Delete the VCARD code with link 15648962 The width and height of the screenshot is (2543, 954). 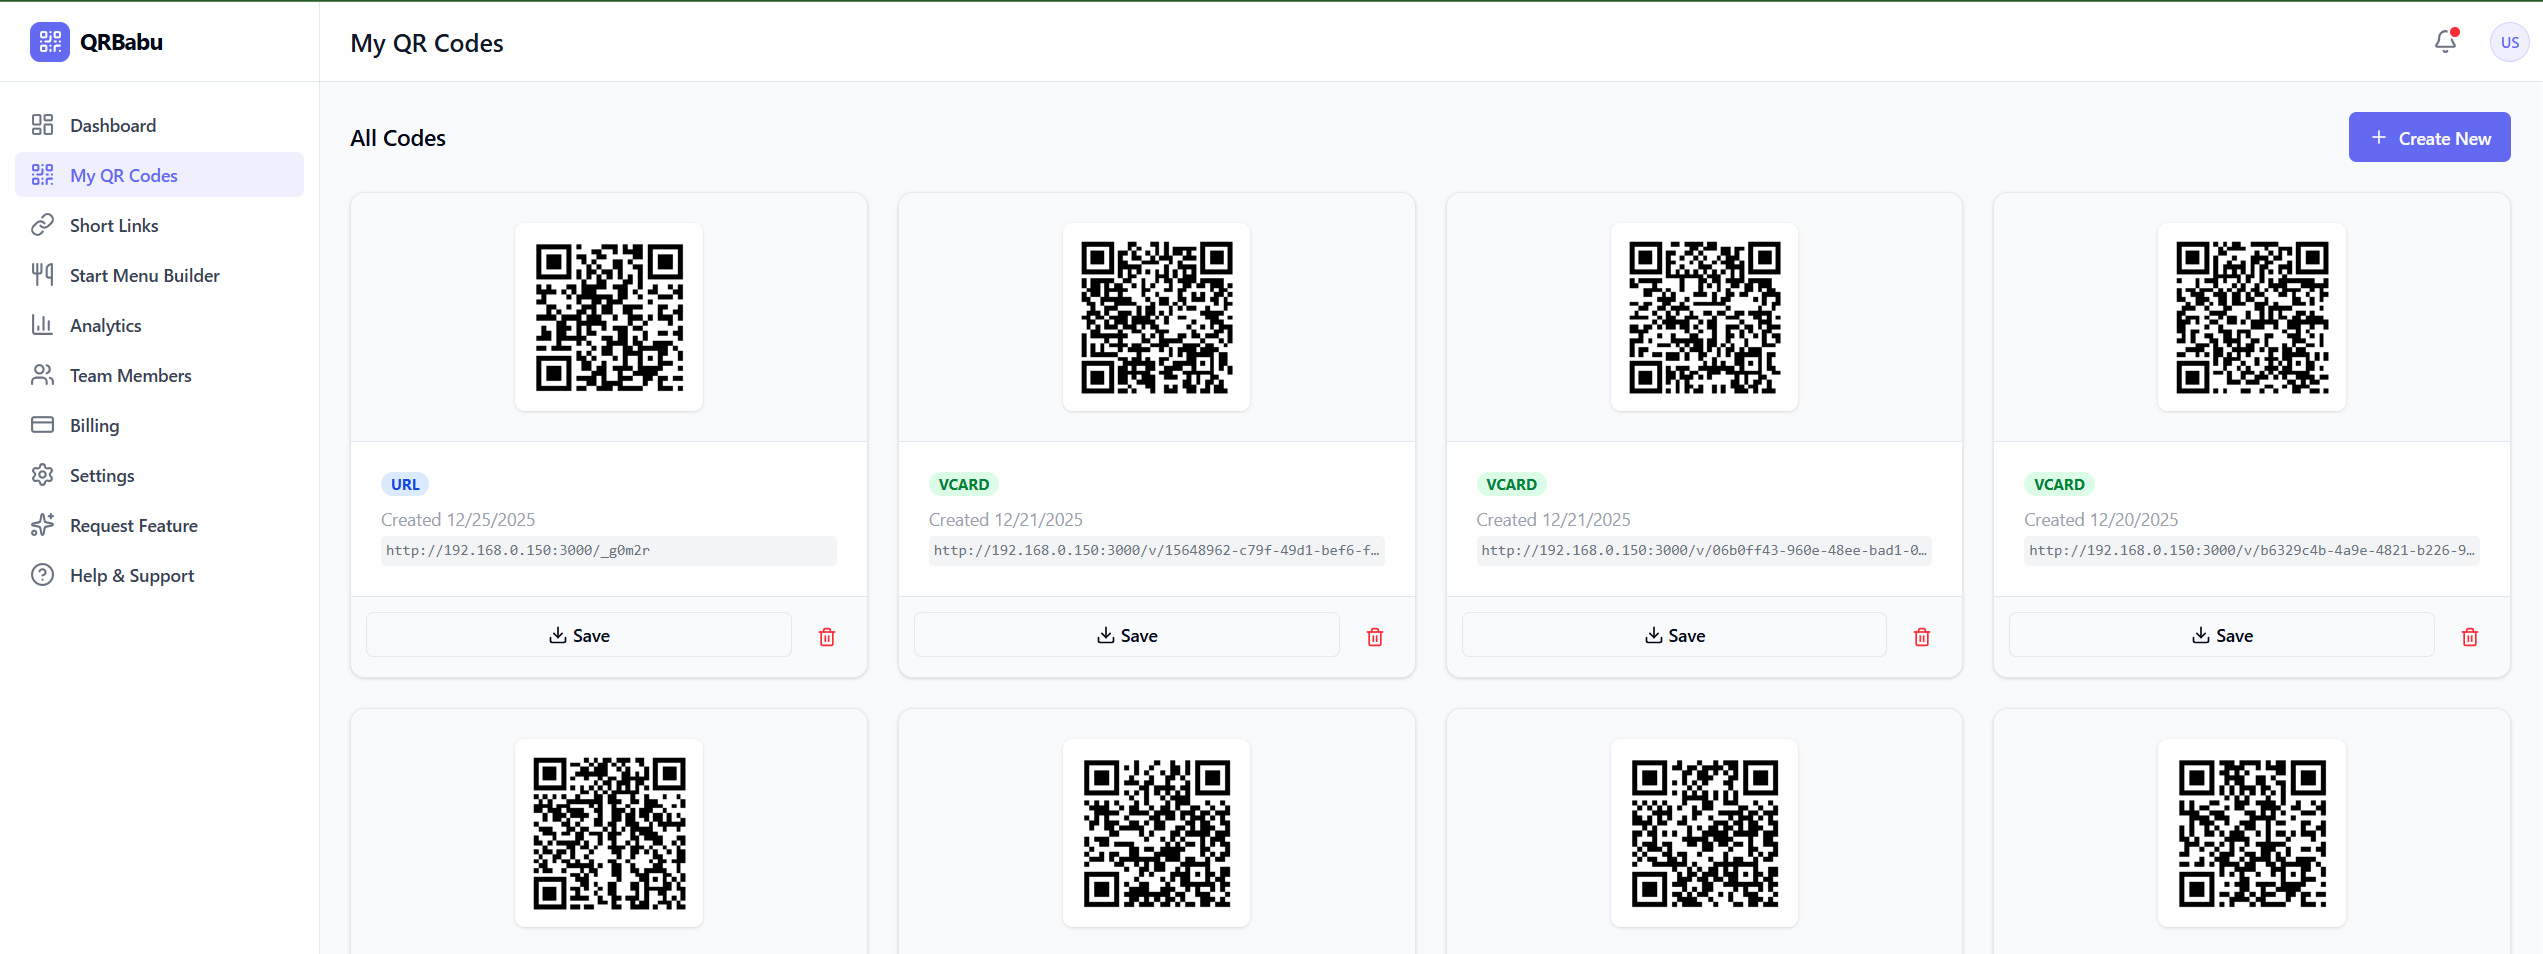click(x=1375, y=636)
